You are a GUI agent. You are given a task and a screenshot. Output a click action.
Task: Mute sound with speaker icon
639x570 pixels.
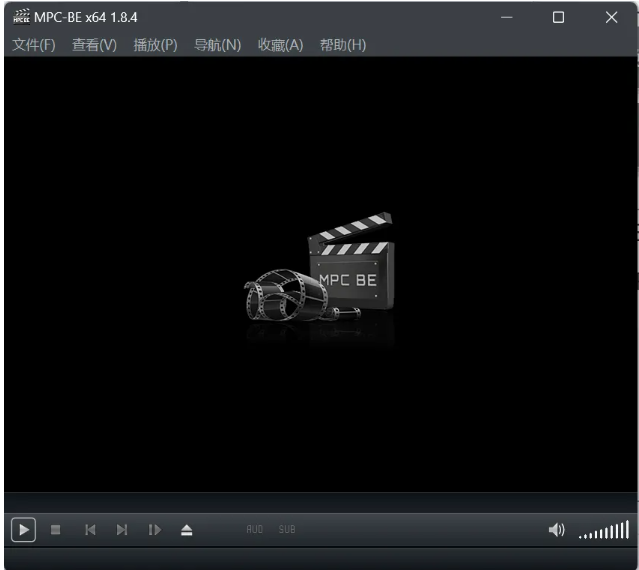point(556,530)
